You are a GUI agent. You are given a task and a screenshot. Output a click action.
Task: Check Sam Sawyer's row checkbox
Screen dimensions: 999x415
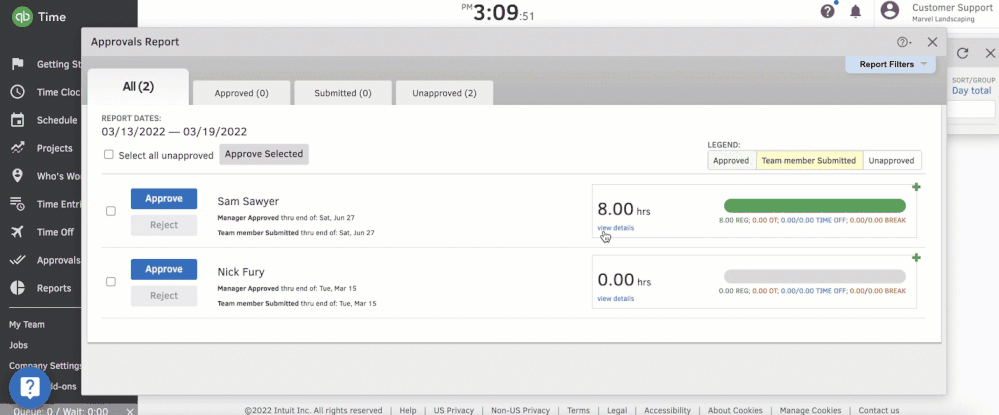coord(111,211)
